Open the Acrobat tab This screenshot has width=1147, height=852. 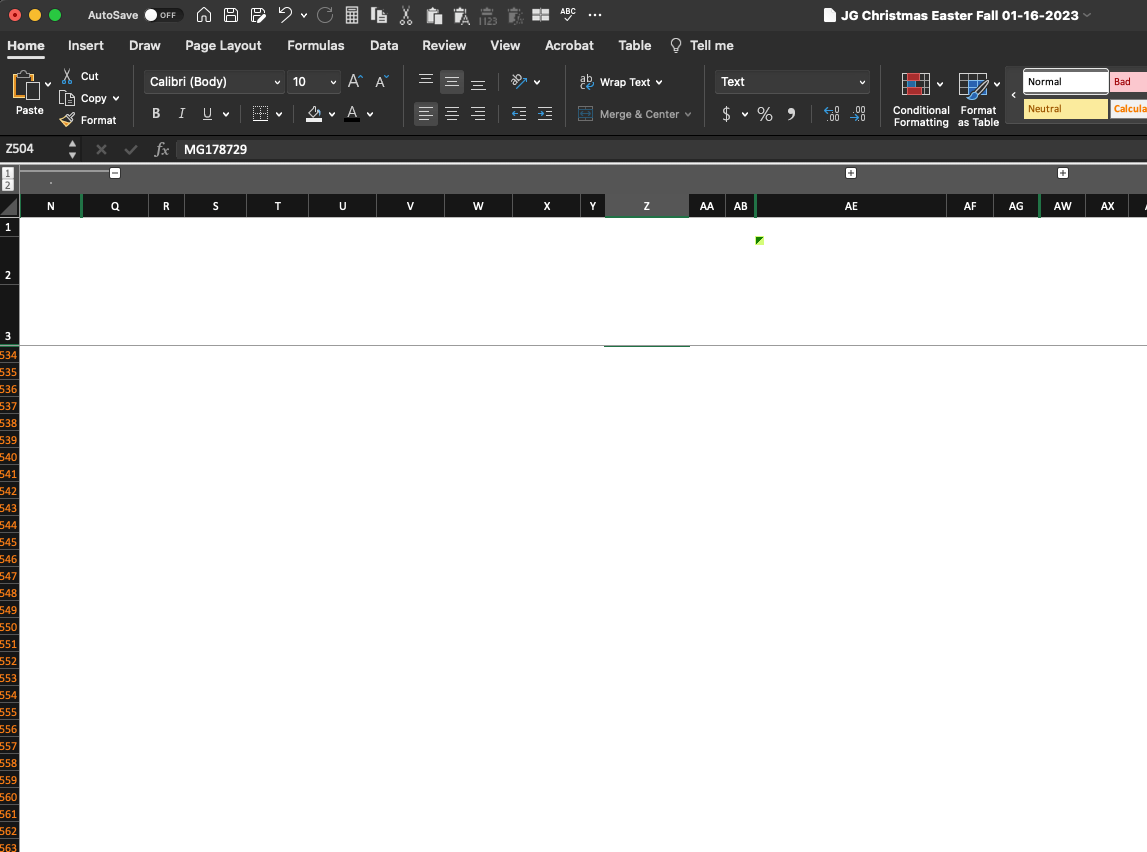click(569, 45)
